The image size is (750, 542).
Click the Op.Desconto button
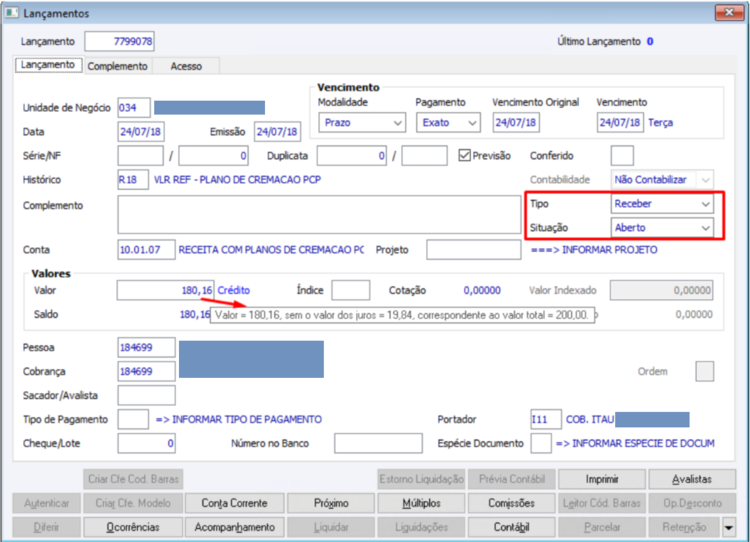pos(692,503)
